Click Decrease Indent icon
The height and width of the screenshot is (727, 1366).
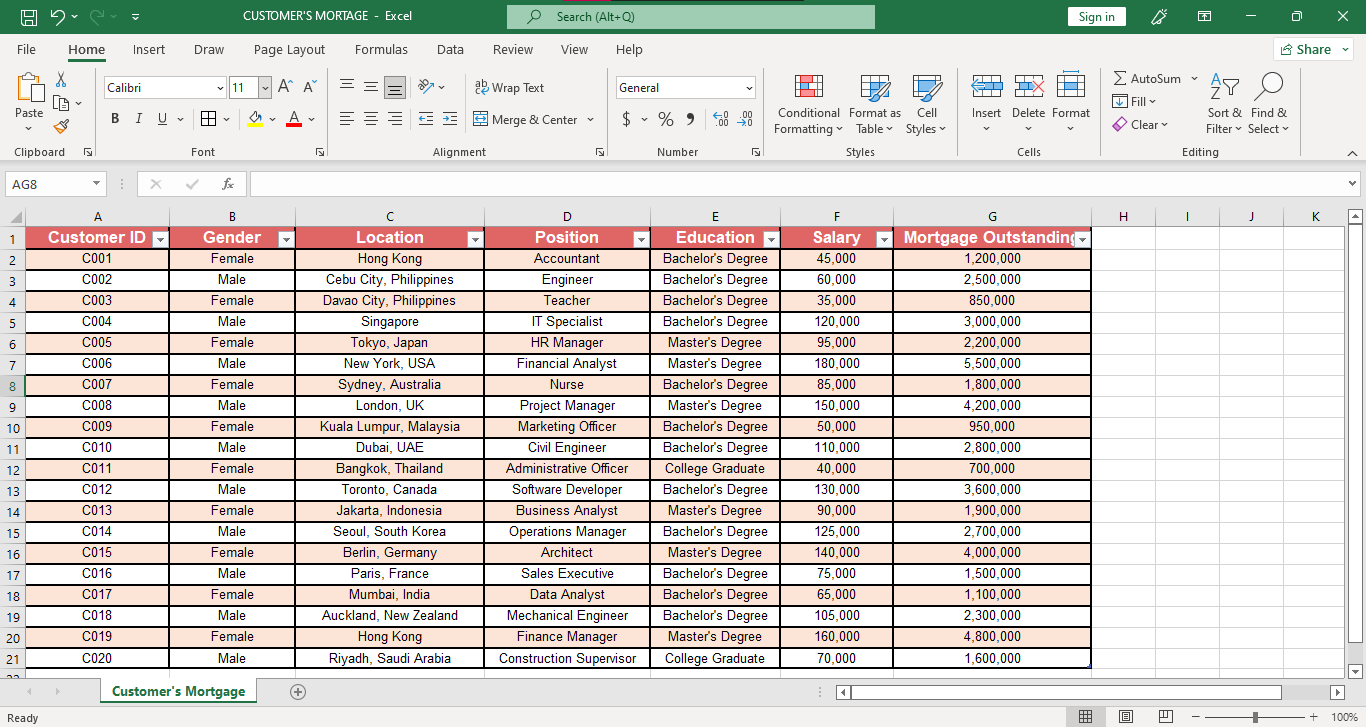pos(425,119)
